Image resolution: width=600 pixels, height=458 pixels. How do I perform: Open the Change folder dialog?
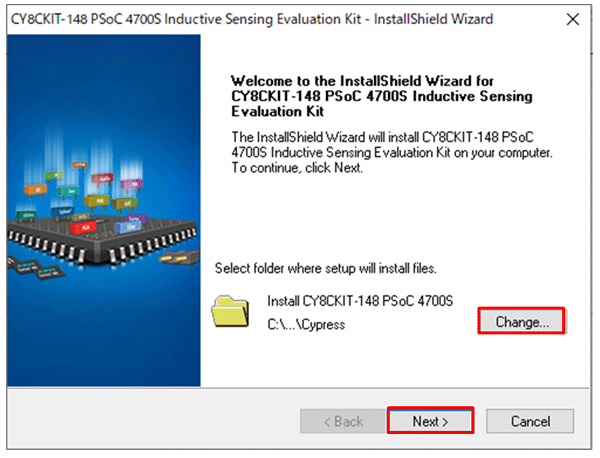coord(522,321)
